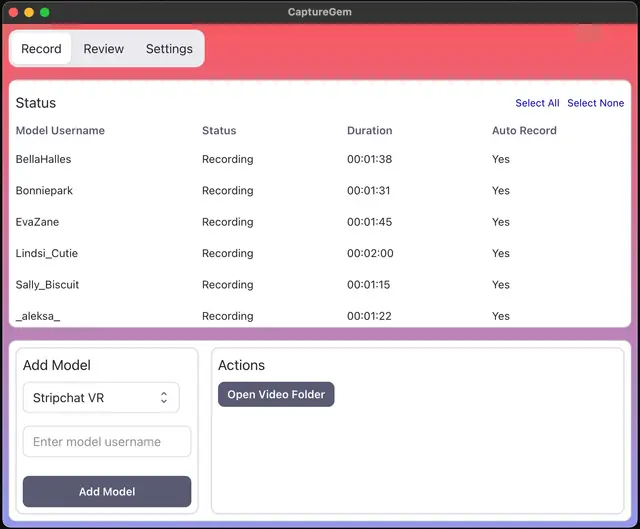This screenshot has height=529, width=640.
Task: Click the dropdown chevron arrows icon
Action: [x=164, y=398]
